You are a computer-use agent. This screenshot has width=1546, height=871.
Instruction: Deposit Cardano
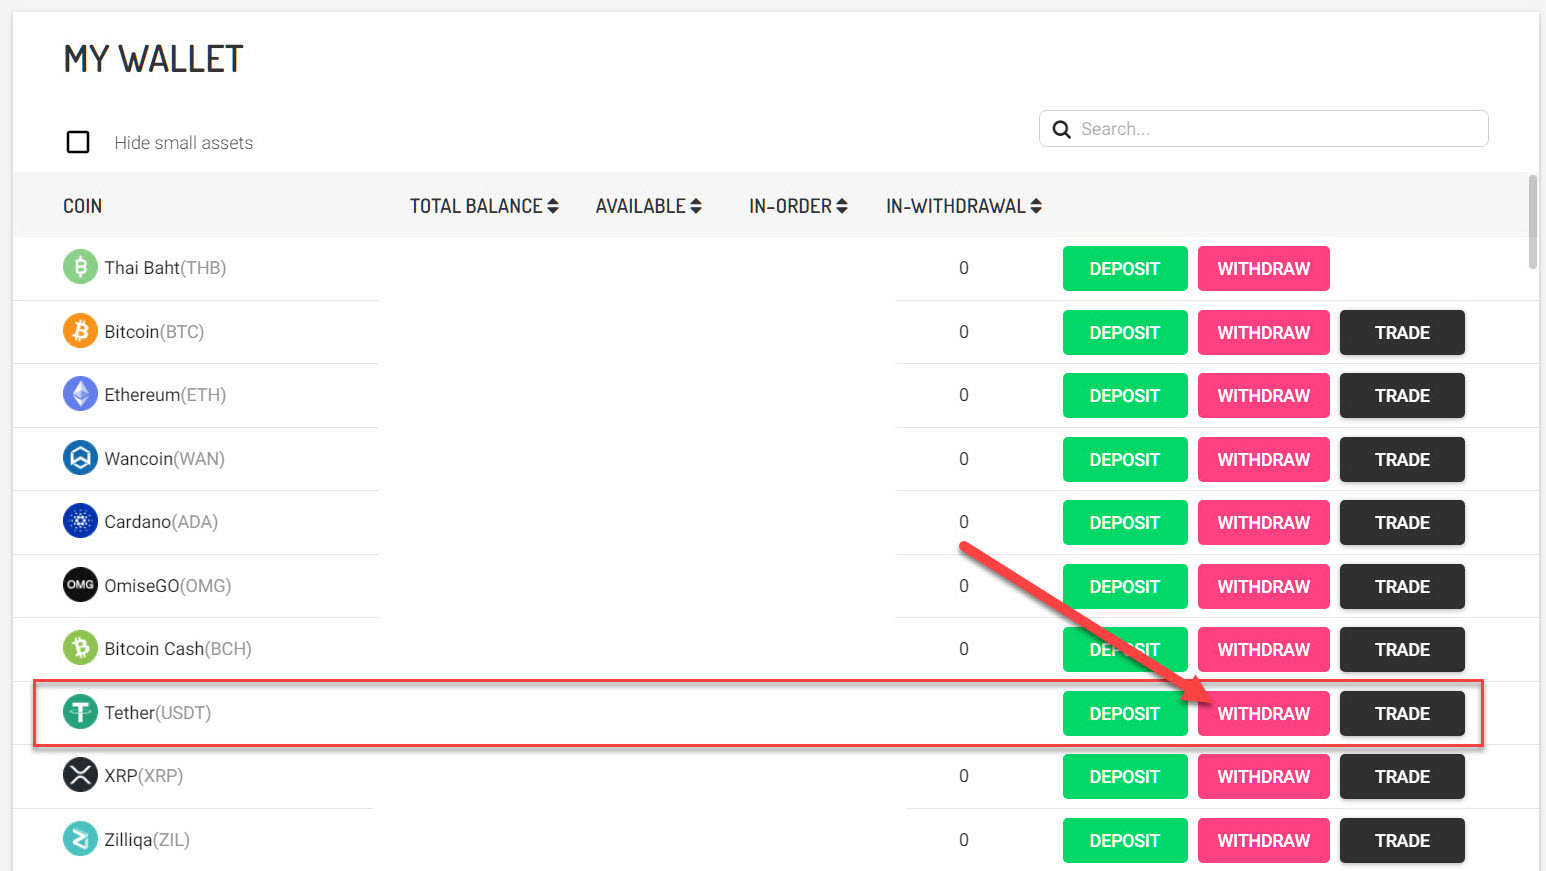[1125, 522]
